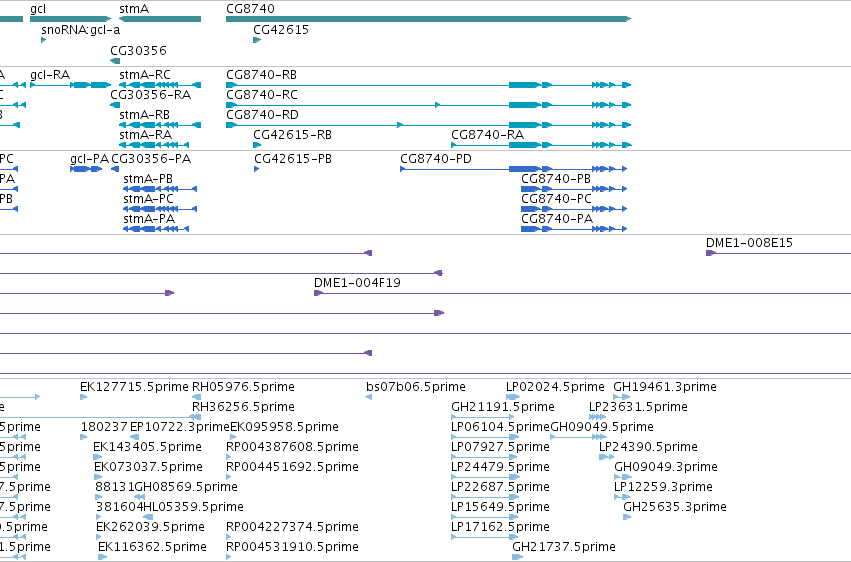Select EST GH09049.3prime
Viewport: 851px width, 562px height.
pos(666,467)
